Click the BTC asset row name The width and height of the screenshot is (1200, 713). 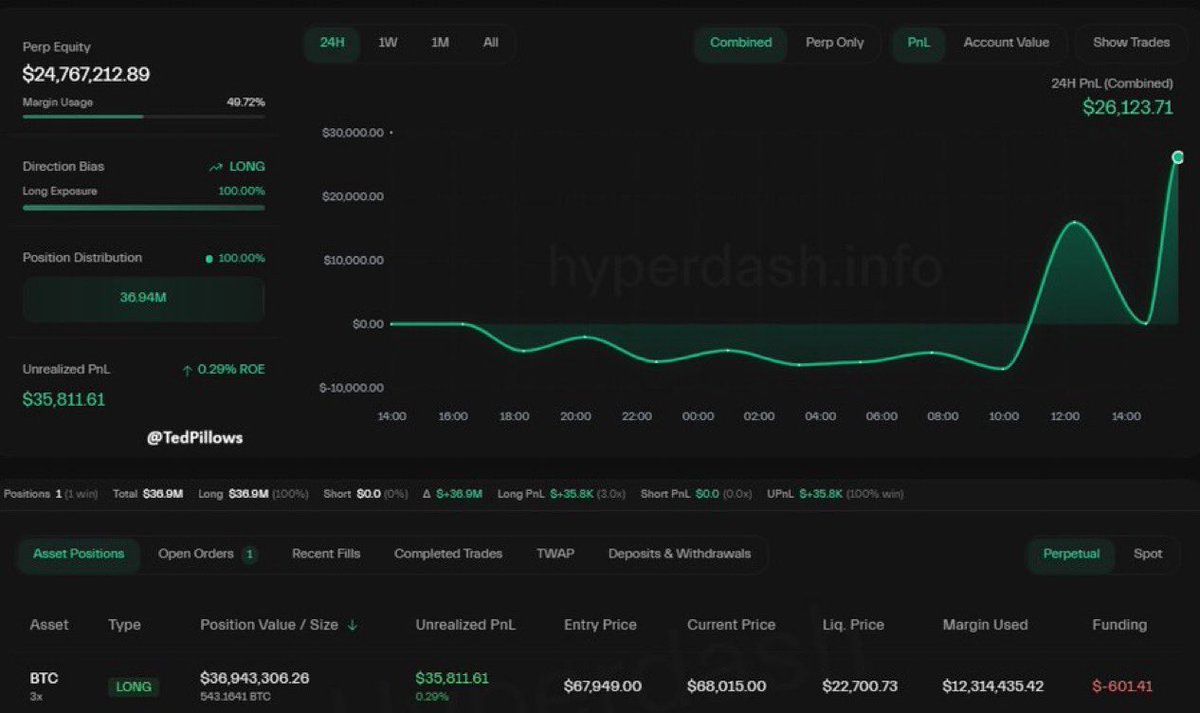(x=44, y=678)
